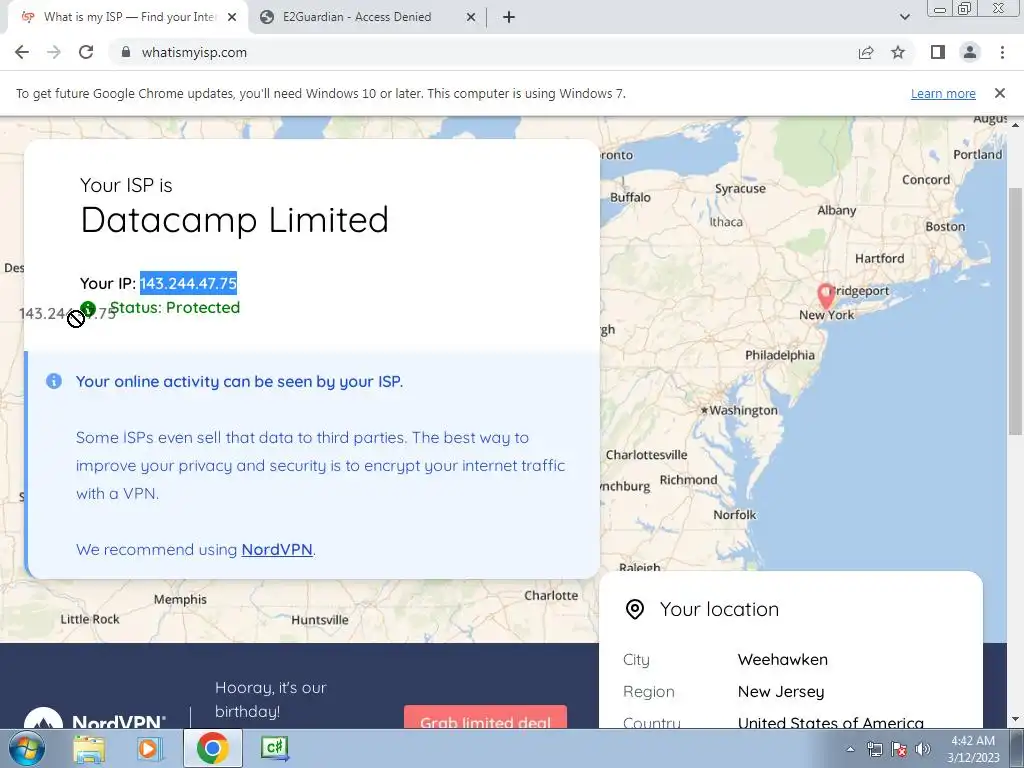Click scrollbar down arrow
The height and width of the screenshot is (768, 1024).
point(1014,720)
